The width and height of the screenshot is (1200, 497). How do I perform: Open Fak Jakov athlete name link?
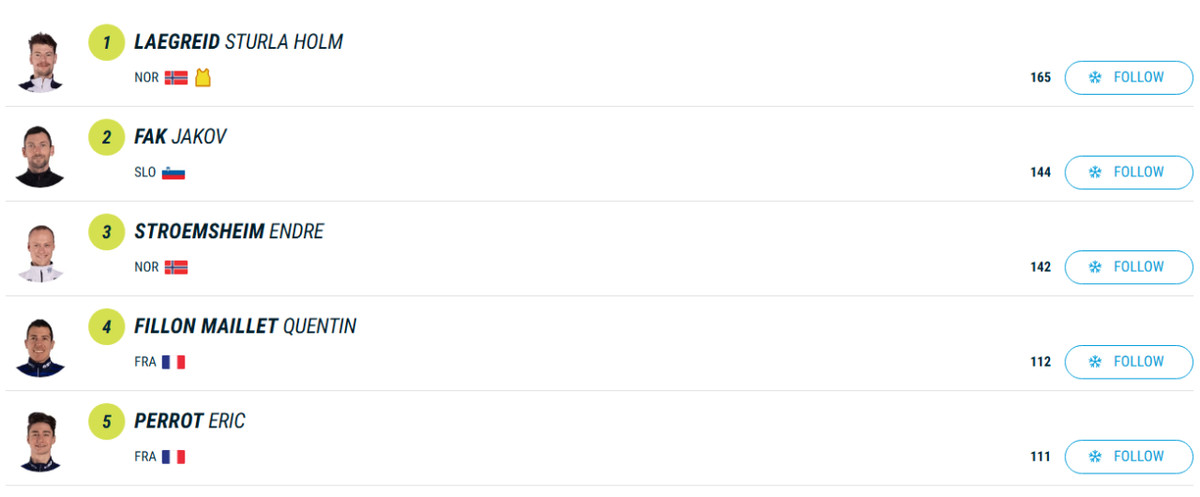point(180,137)
